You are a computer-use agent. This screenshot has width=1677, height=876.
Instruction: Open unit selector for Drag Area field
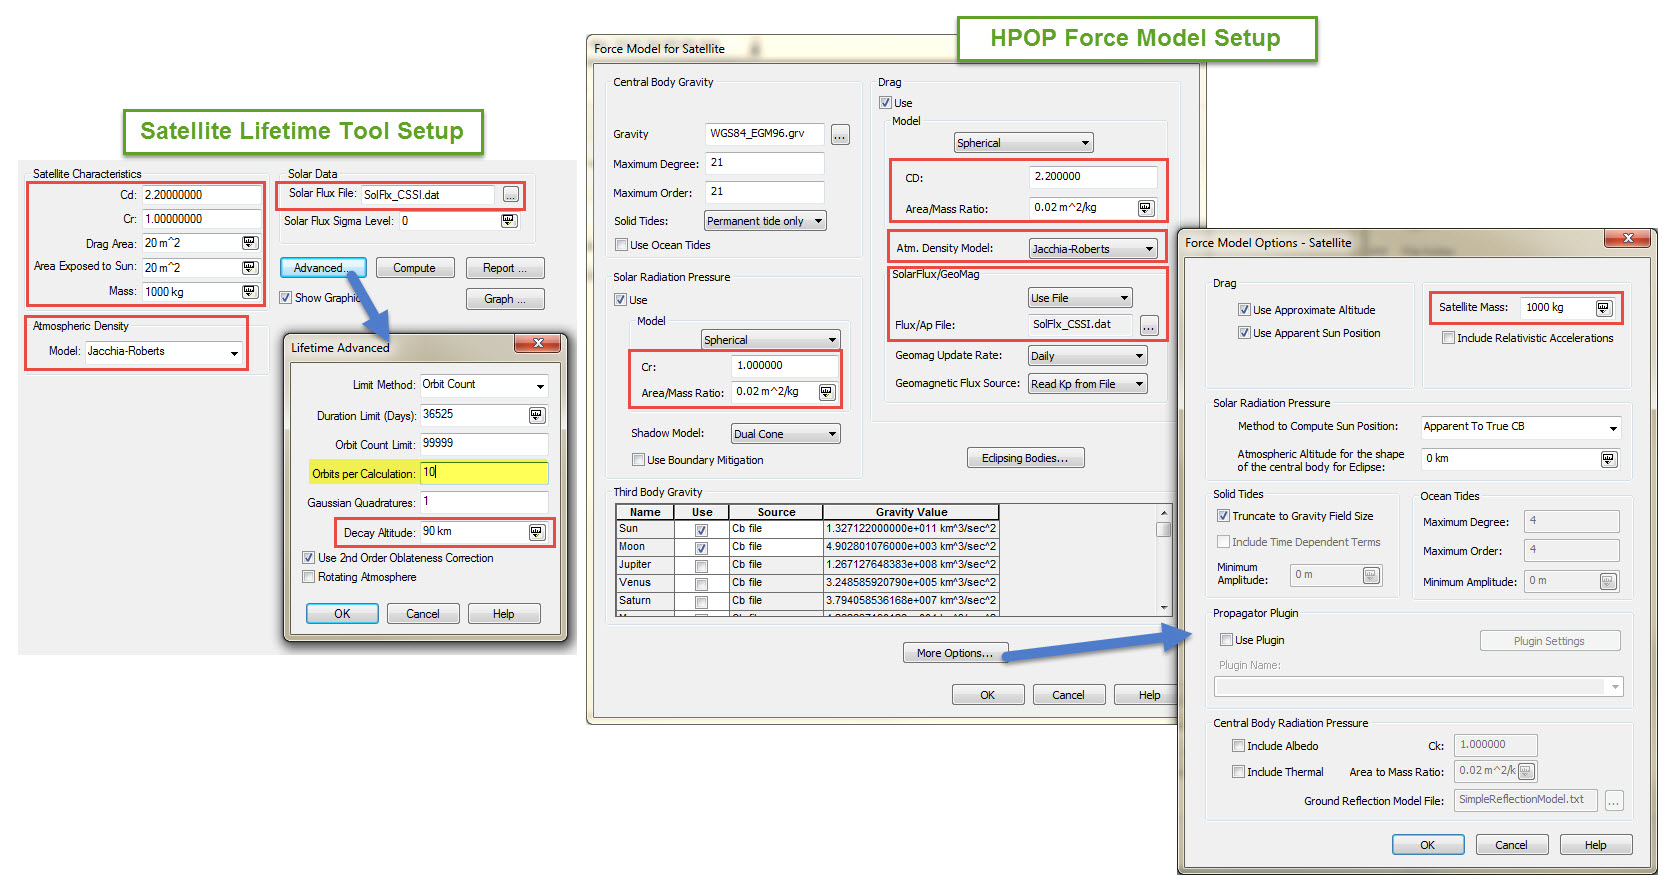(x=250, y=243)
